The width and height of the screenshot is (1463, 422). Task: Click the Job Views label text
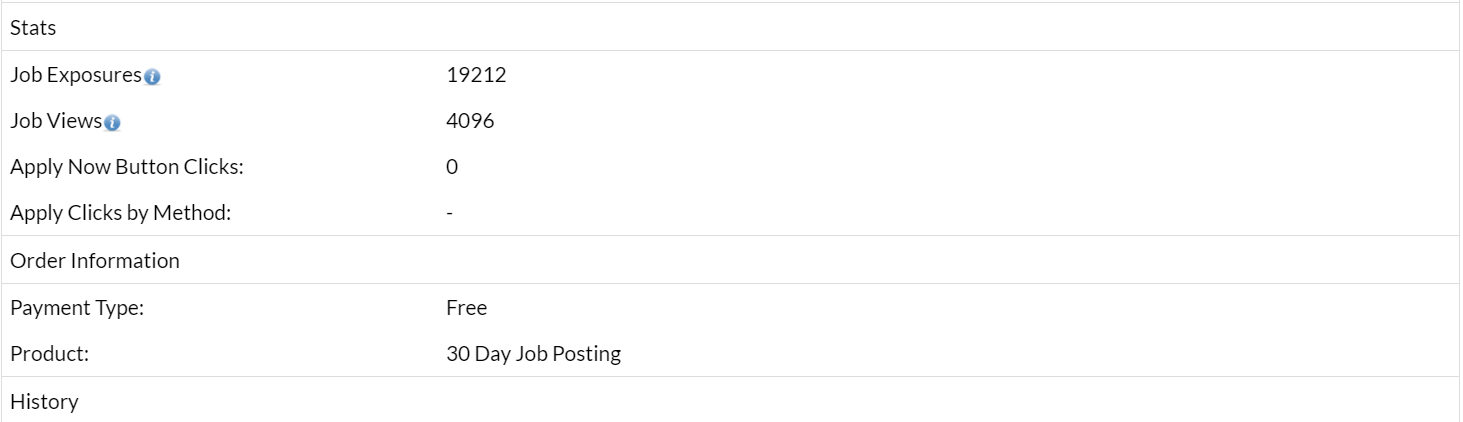click(56, 121)
